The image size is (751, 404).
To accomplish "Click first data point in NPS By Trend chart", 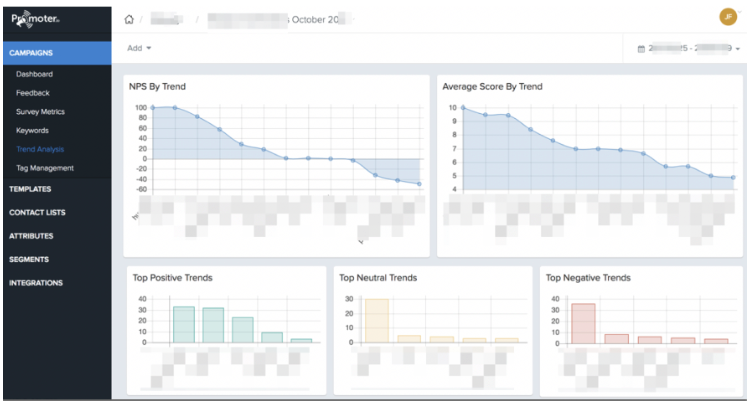I will (153, 107).
